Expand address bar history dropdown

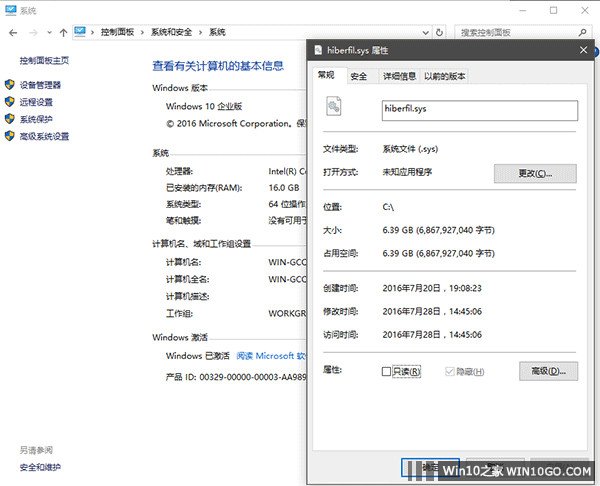[x=426, y=33]
